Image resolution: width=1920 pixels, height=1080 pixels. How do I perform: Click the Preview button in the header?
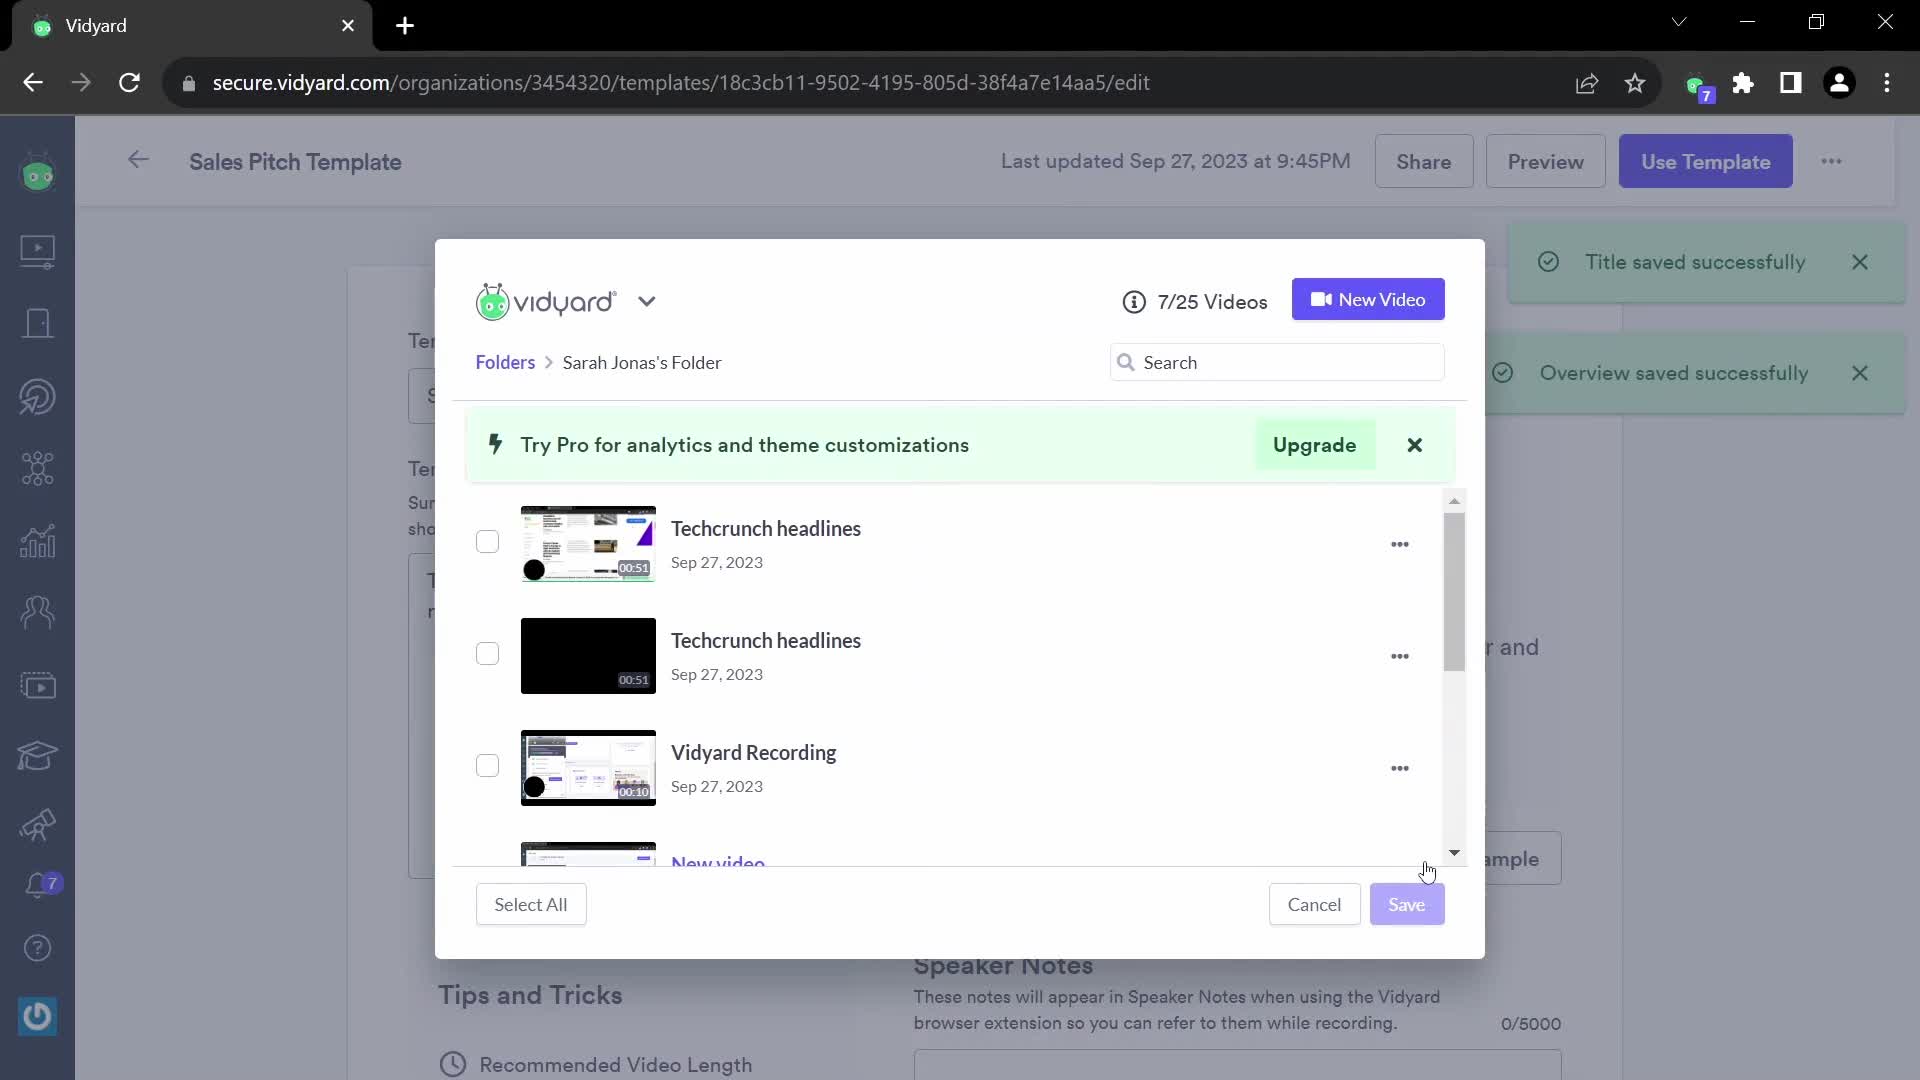1545,161
